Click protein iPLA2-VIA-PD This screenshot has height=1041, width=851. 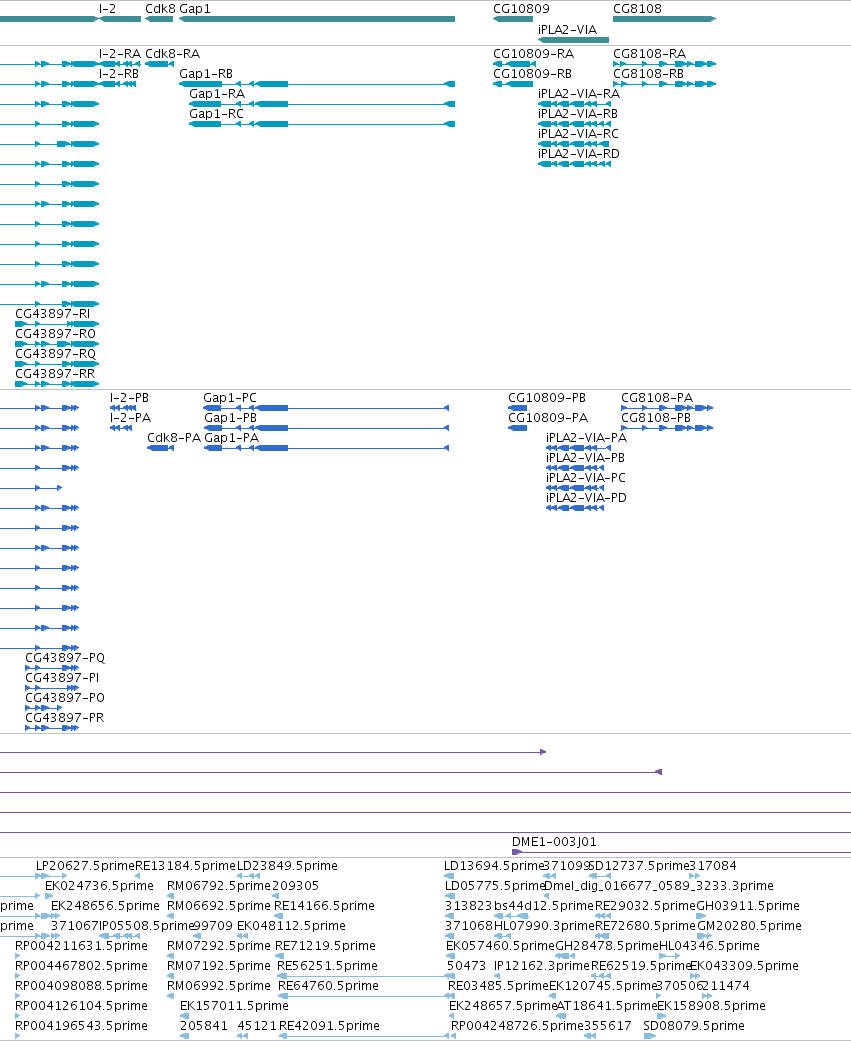[x=575, y=508]
